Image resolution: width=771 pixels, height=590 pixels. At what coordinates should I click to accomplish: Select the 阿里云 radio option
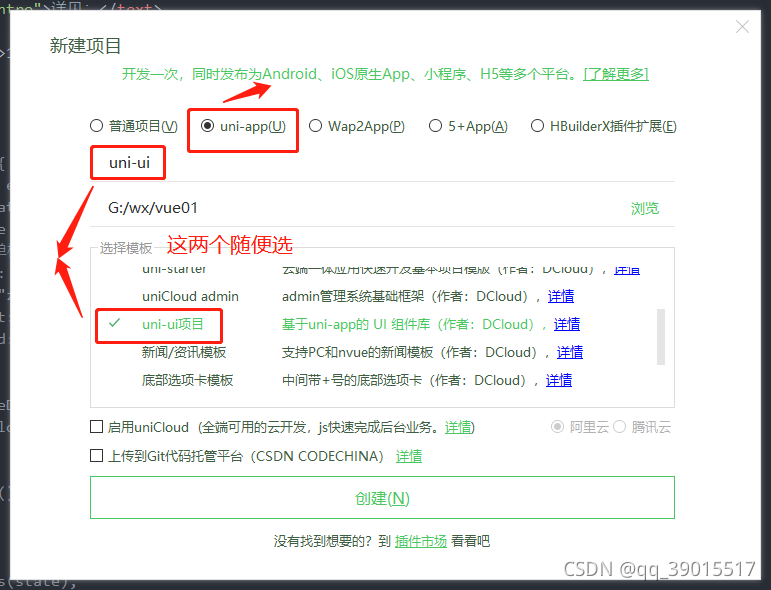pos(557,427)
